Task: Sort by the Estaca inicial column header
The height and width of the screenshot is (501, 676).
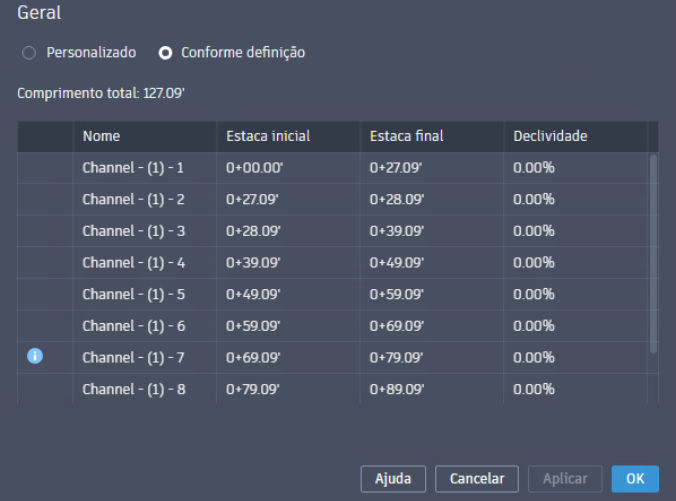Action: point(268,136)
